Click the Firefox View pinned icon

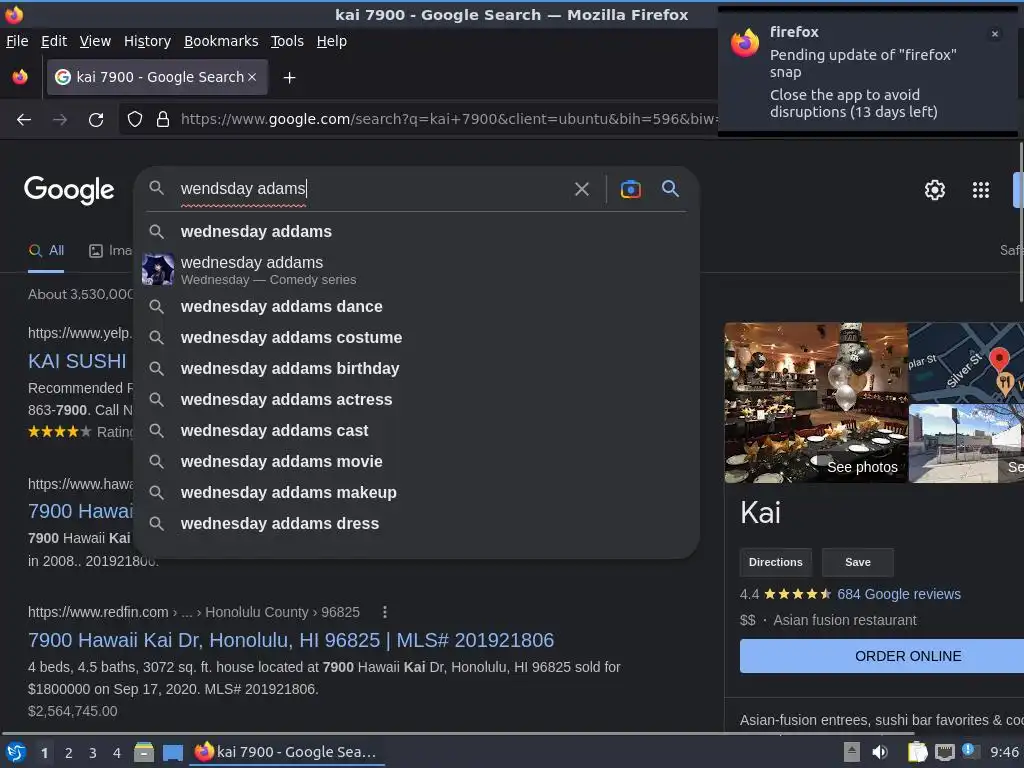(x=20, y=77)
